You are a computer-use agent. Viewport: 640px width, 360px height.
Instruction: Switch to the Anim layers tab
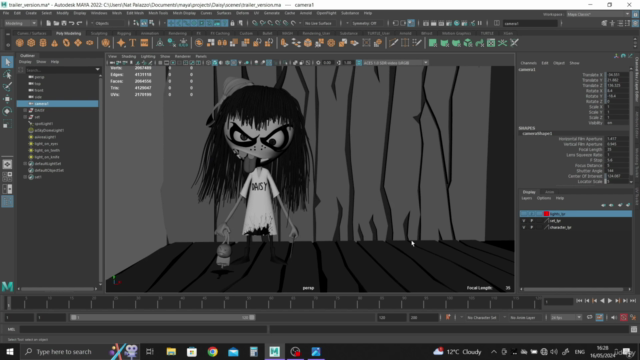tap(549, 192)
